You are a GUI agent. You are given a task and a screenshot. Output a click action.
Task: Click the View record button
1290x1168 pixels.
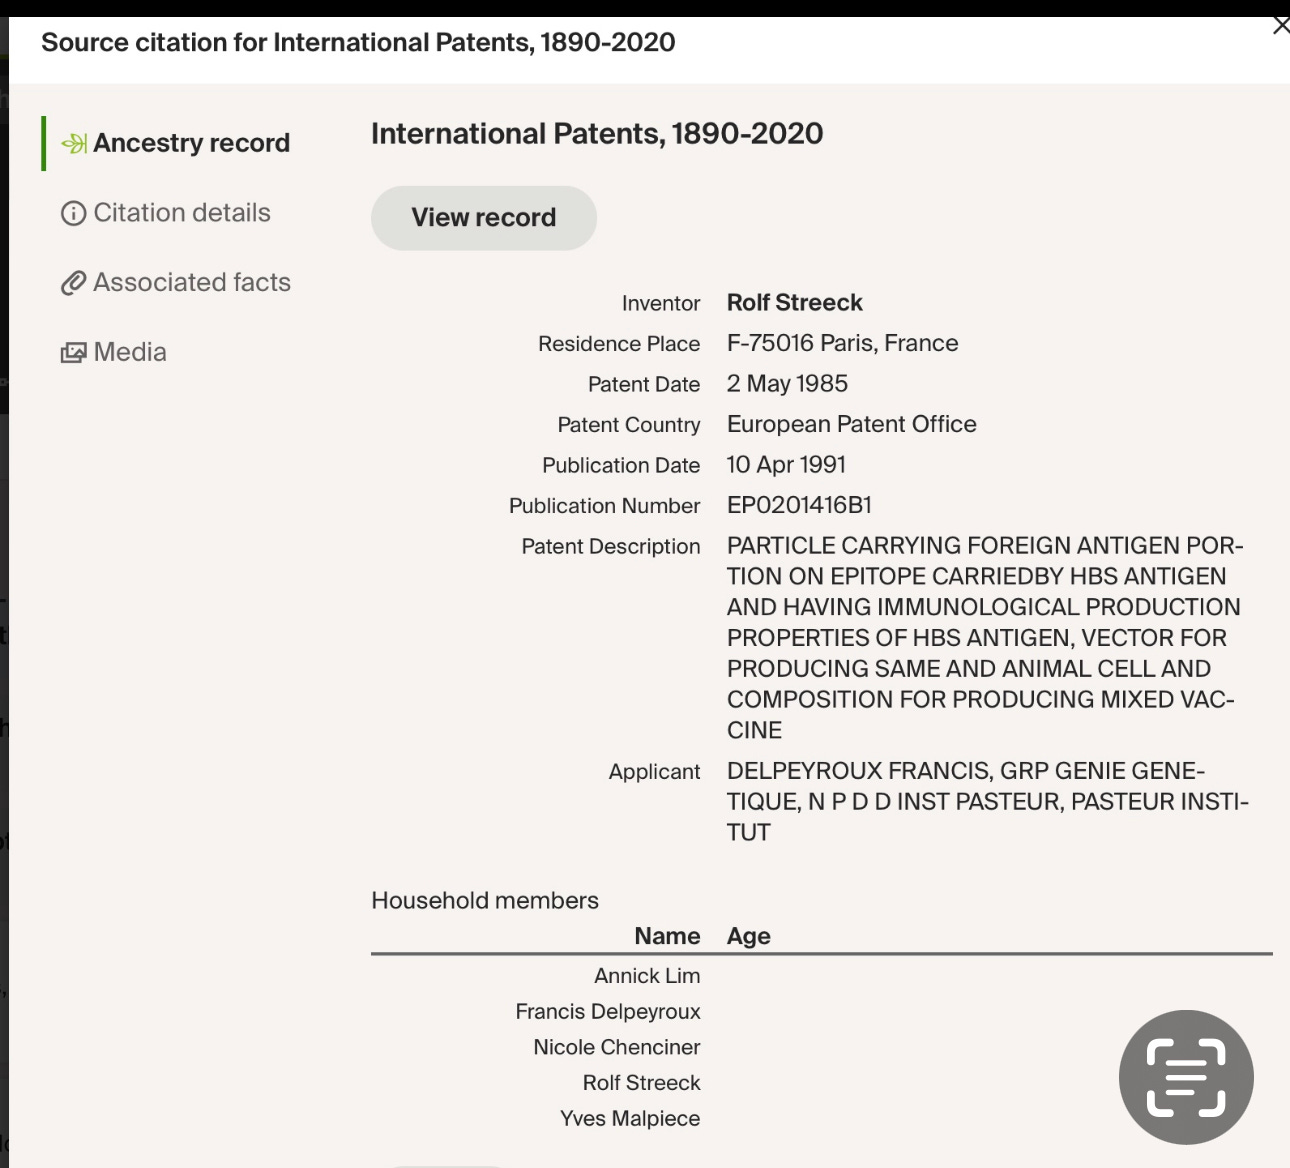coord(484,218)
